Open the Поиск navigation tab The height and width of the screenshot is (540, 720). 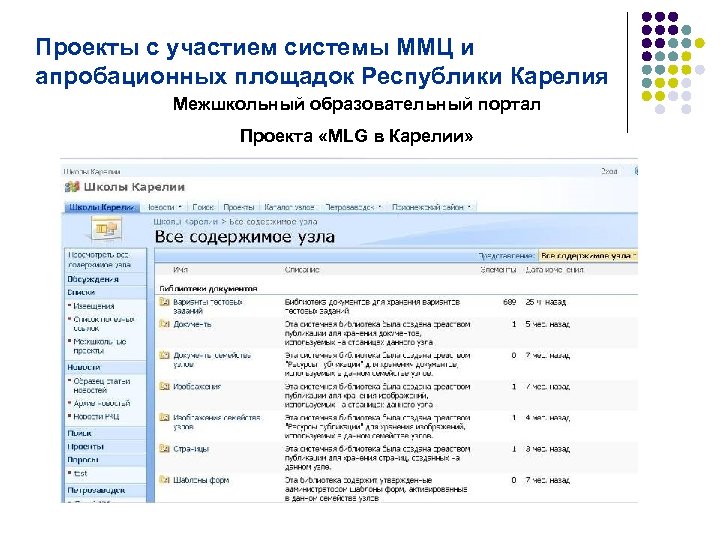[203, 207]
